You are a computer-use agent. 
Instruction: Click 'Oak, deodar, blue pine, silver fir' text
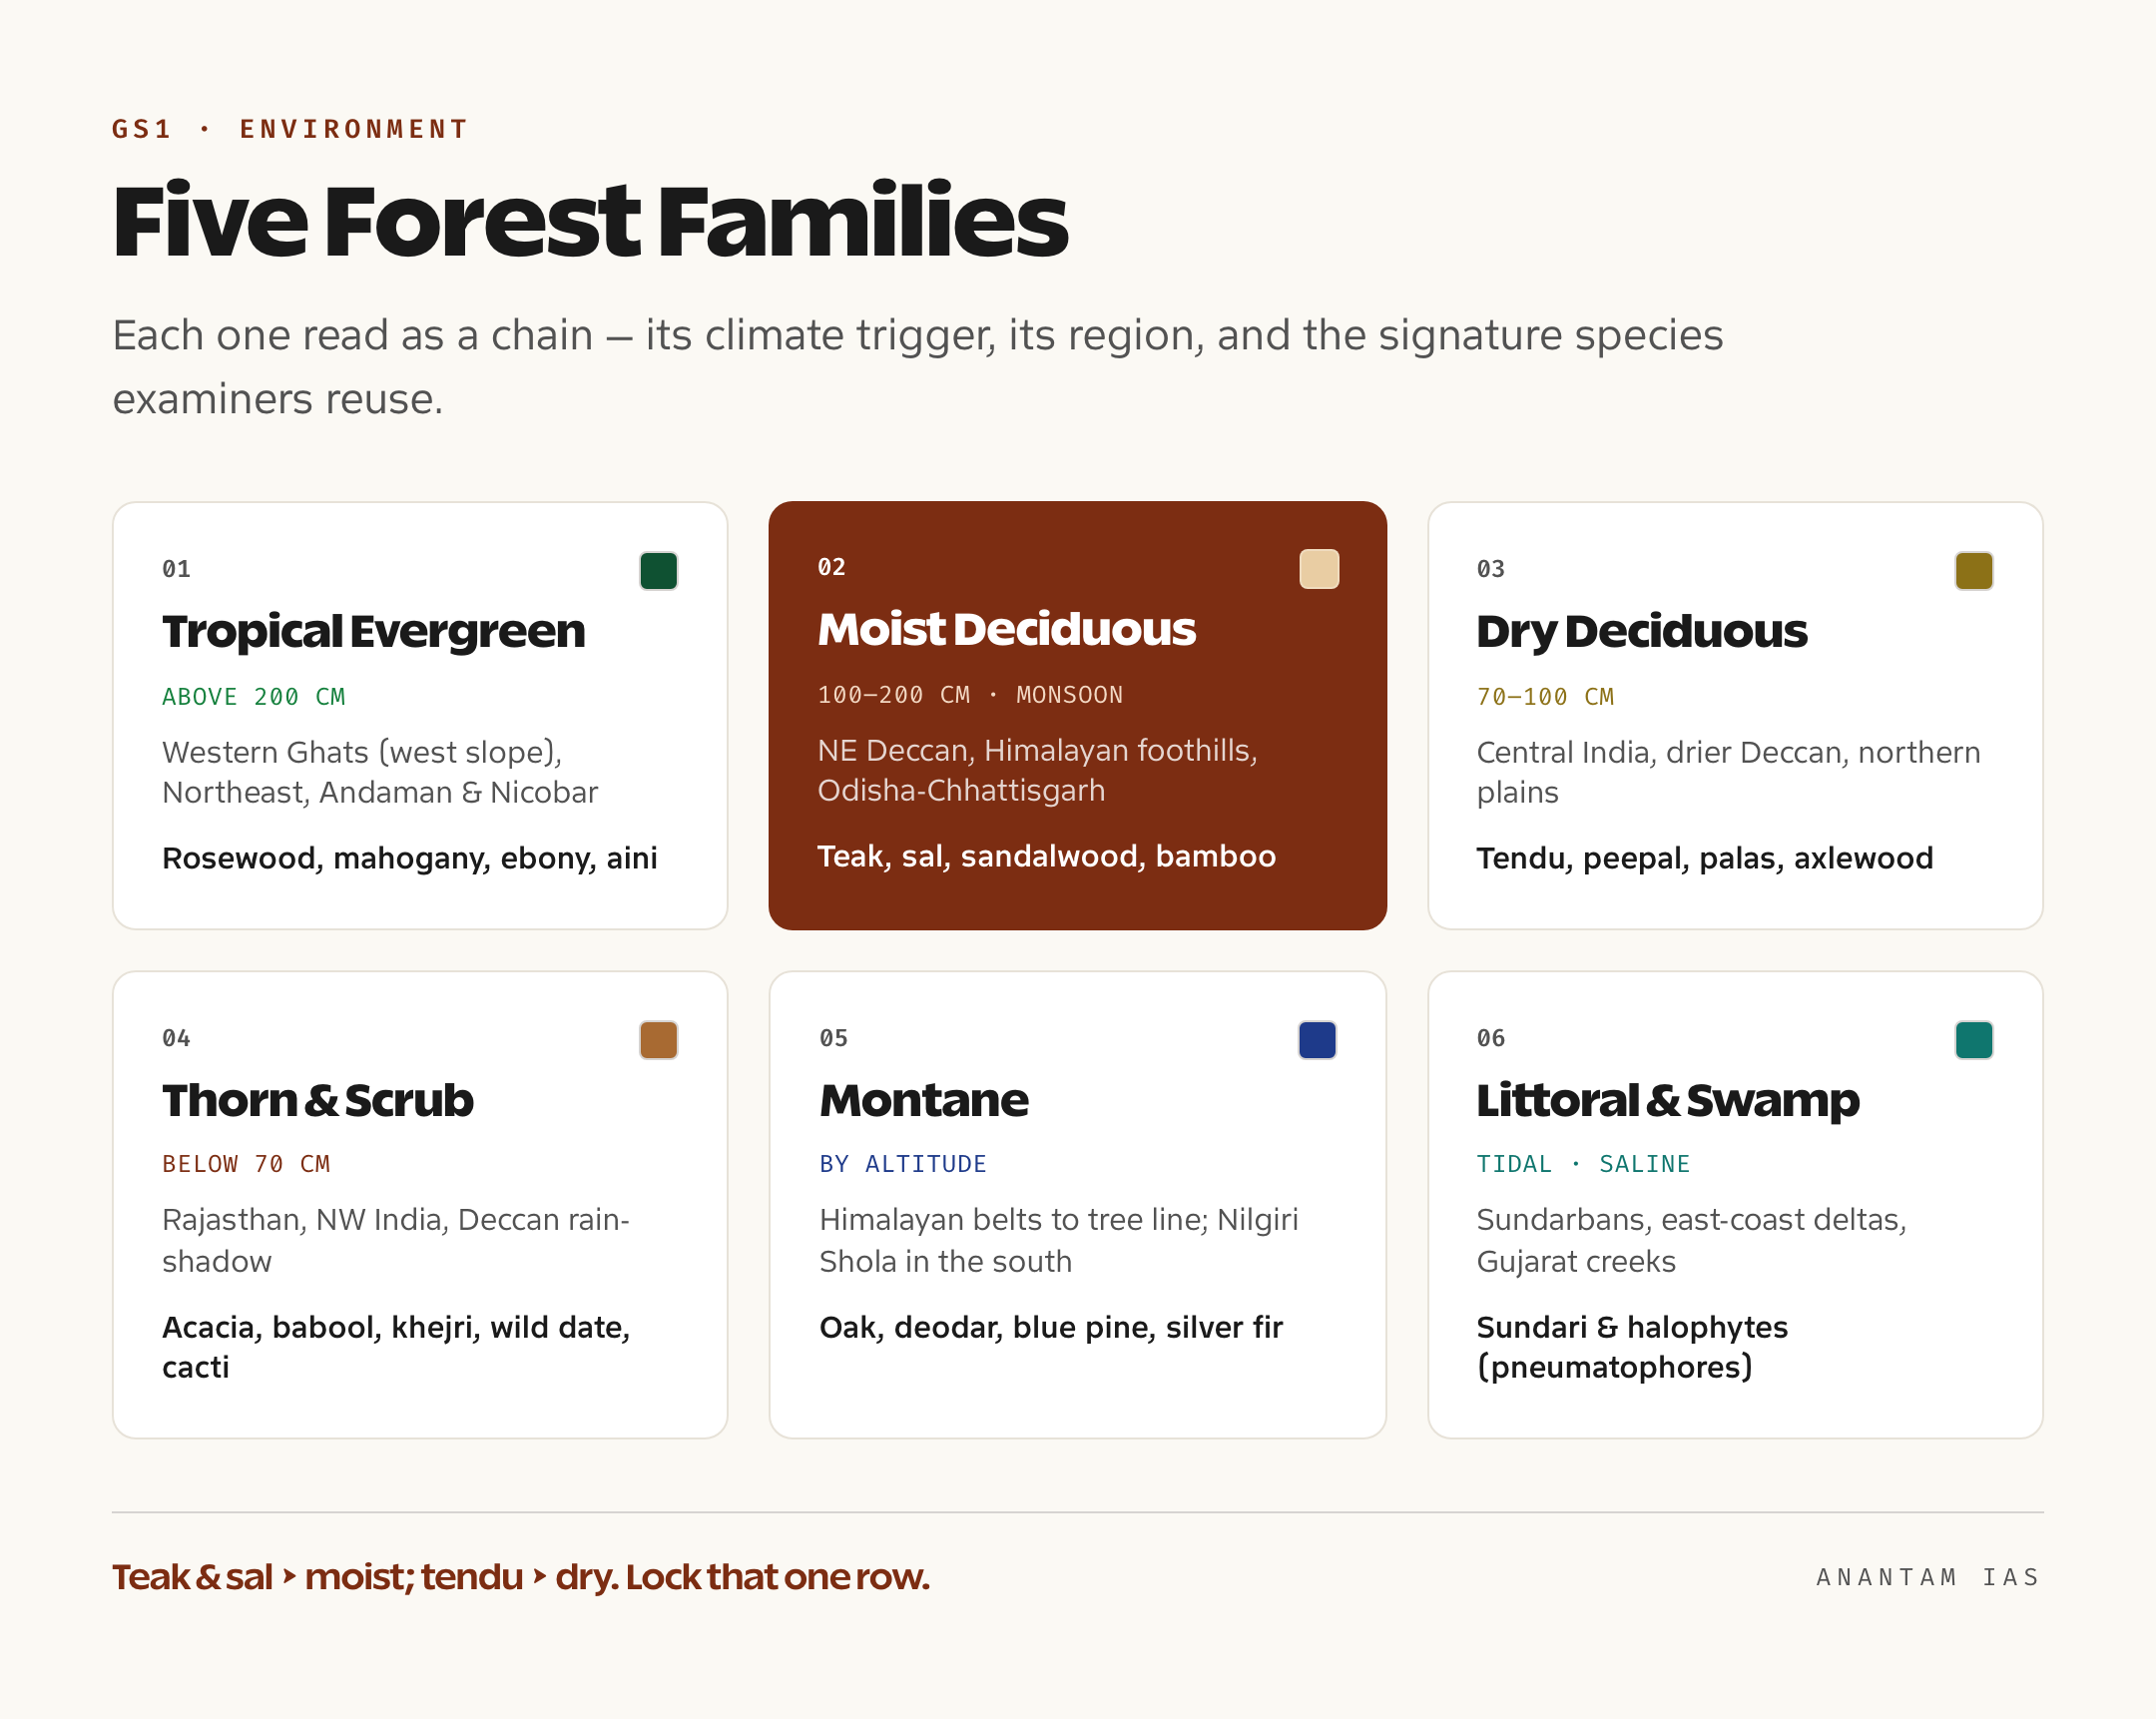(1050, 1328)
